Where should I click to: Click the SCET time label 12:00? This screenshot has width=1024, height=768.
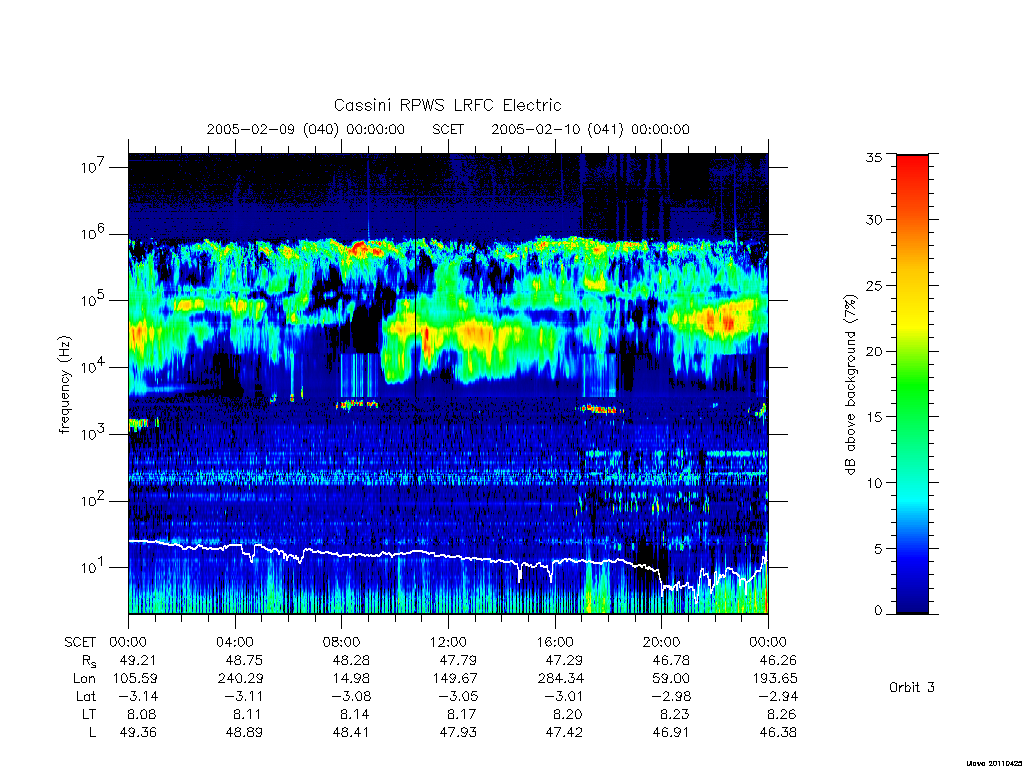pyautogui.click(x=448, y=642)
